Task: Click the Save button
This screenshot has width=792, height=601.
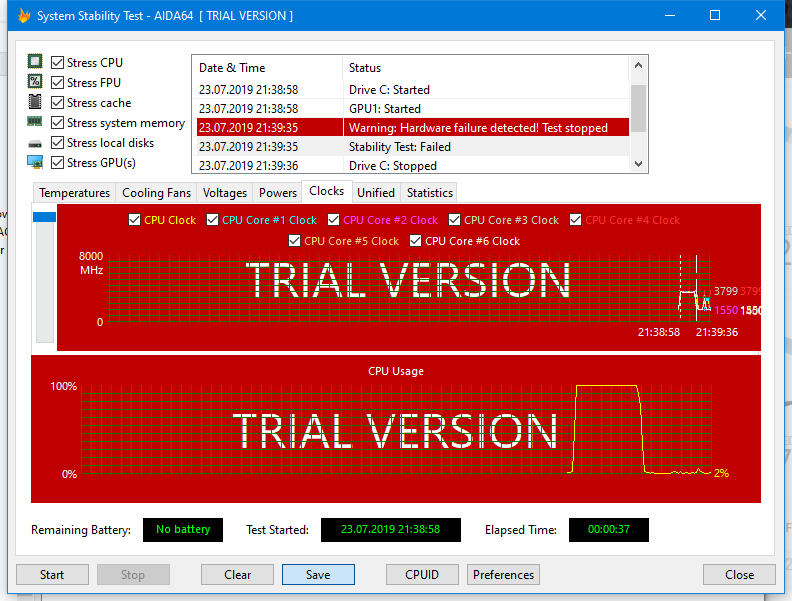Action: pyautogui.click(x=318, y=575)
